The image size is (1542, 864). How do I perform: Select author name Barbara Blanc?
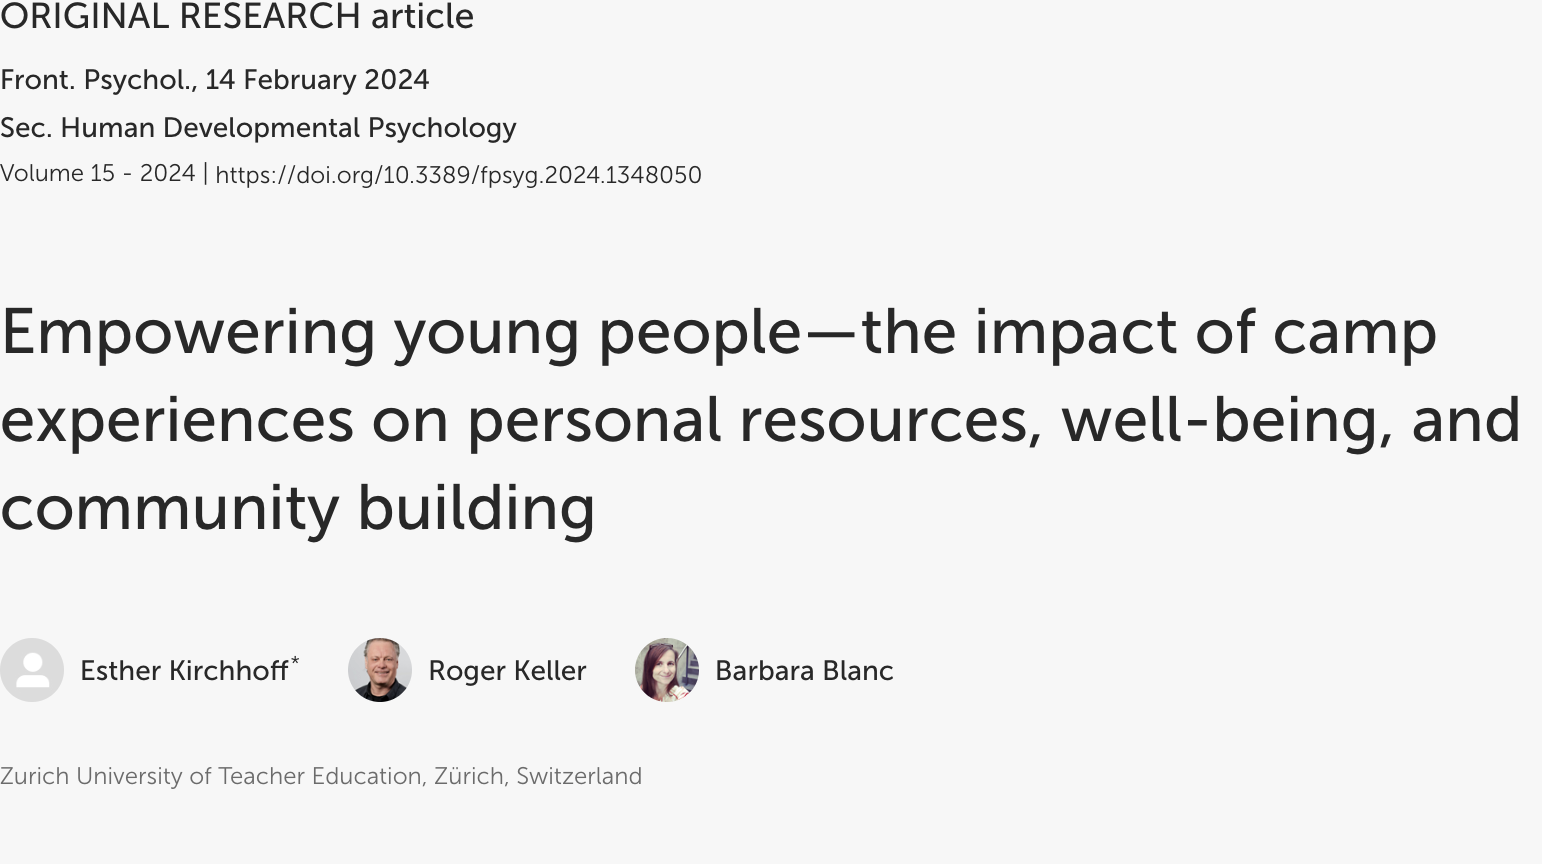point(804,671)
